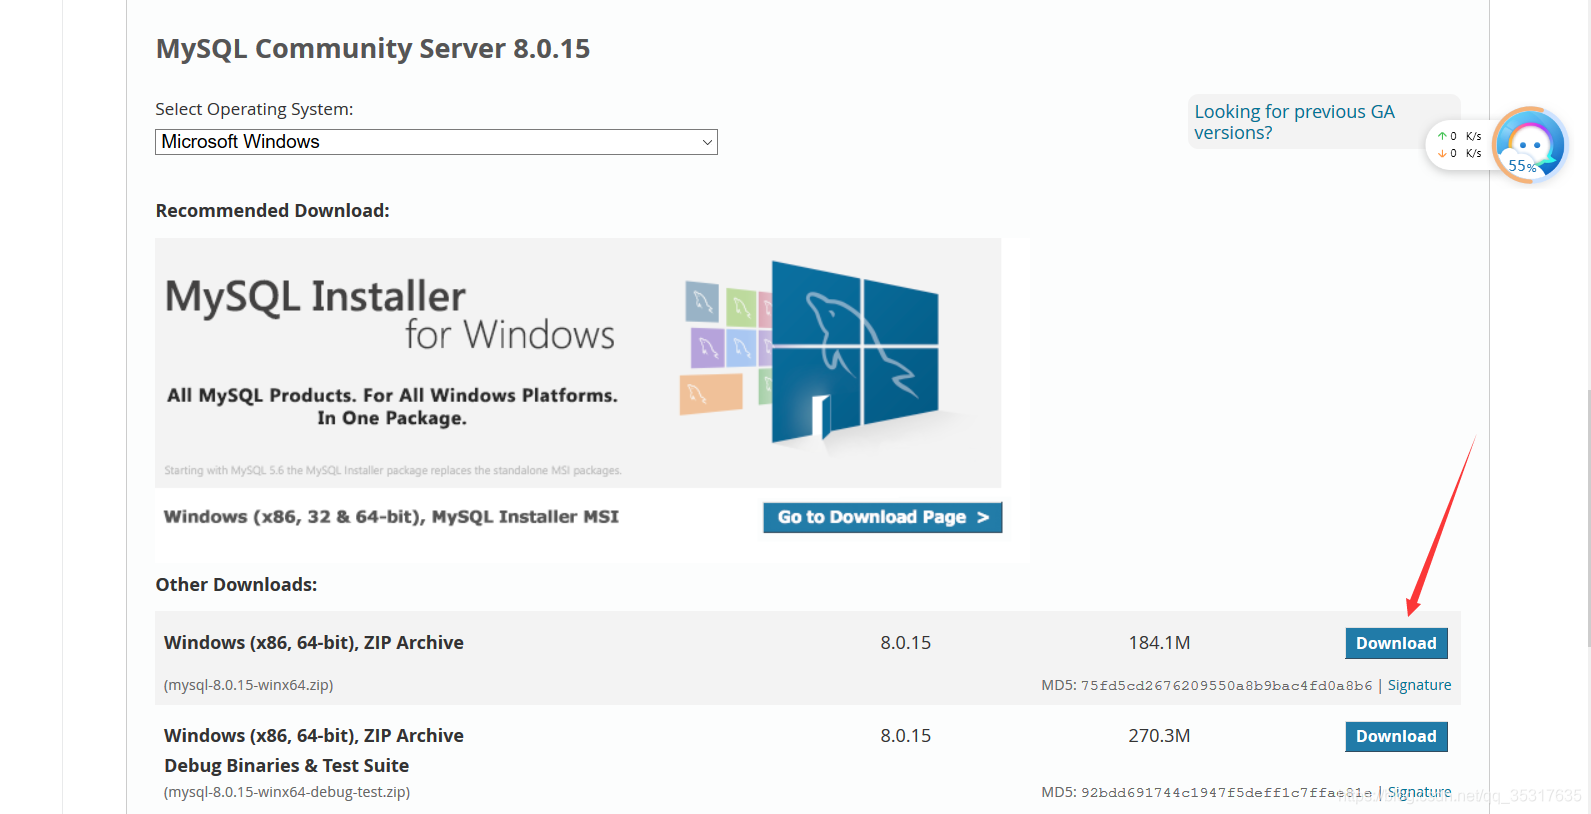The width and height of the screenshot is (1591, 814).
Task: Click the floating network speed monitor robot icon
Action: 1530,145
